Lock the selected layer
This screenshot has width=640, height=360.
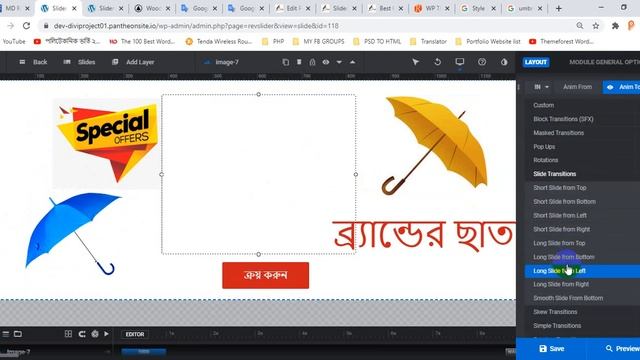[312, 62]
